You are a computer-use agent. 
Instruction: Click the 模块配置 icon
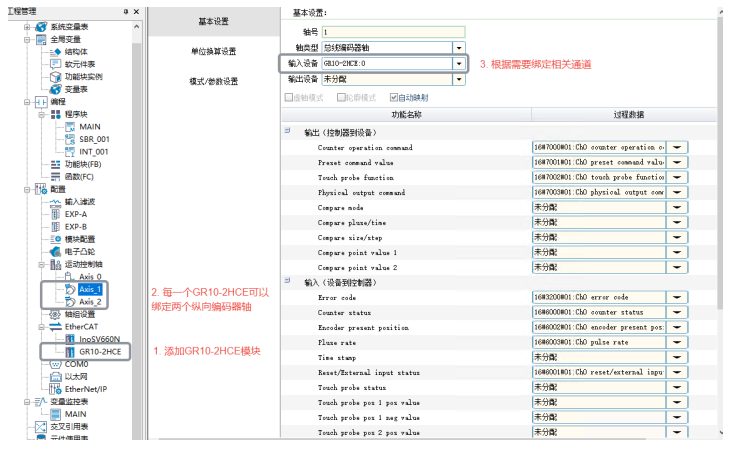[55, 239]
